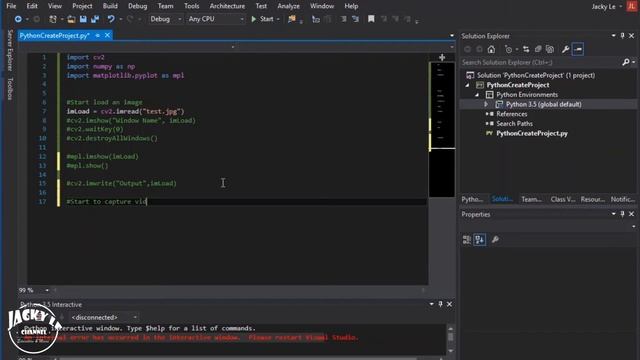Open Solution Explorer window options dropdown arrow
Image resolution: width=640 pixels, height=360 pixels.
(x=613, y=36)
